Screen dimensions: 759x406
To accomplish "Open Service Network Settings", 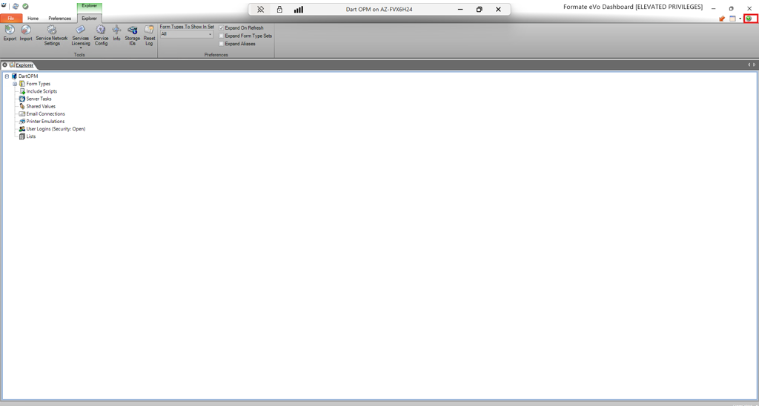I will pos(52,35).
